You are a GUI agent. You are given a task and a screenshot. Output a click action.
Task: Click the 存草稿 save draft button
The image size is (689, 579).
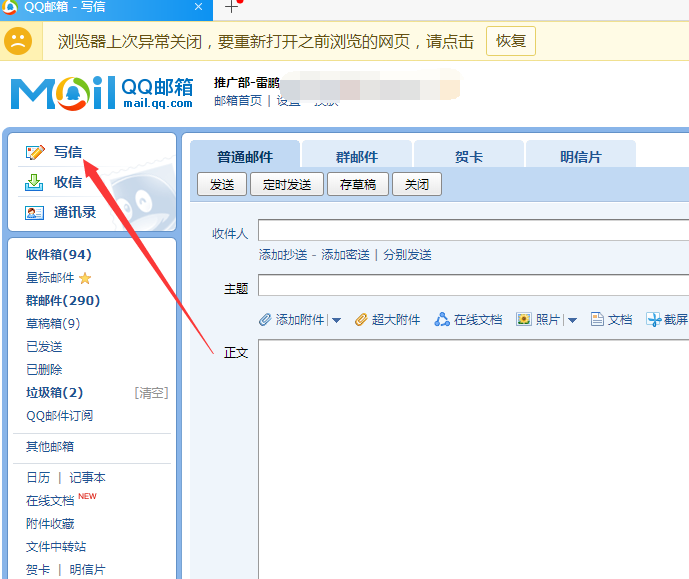[x=358, y=184]
